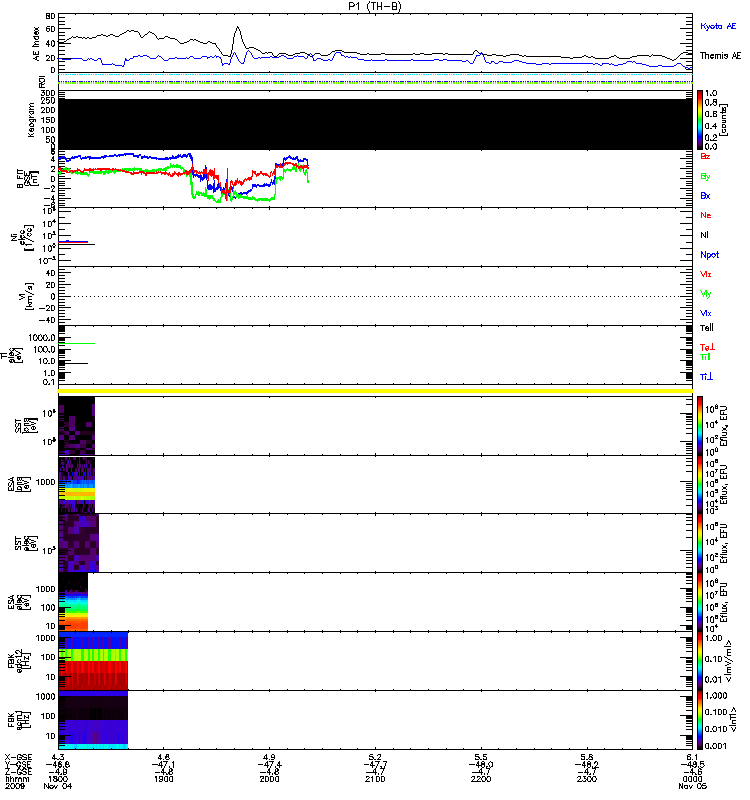Click the ESA ions Eflux color bar

(700, 485)
